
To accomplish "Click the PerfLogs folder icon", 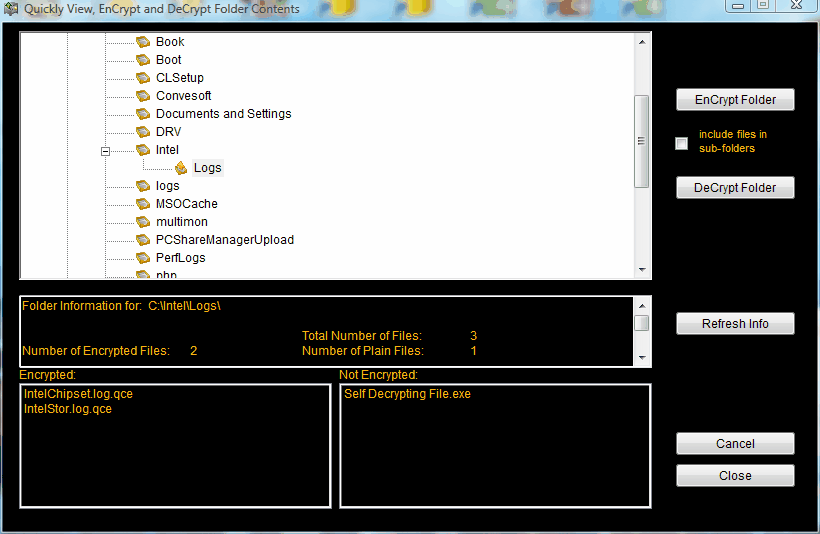I will pyautogui.click(x=143, y=258).
